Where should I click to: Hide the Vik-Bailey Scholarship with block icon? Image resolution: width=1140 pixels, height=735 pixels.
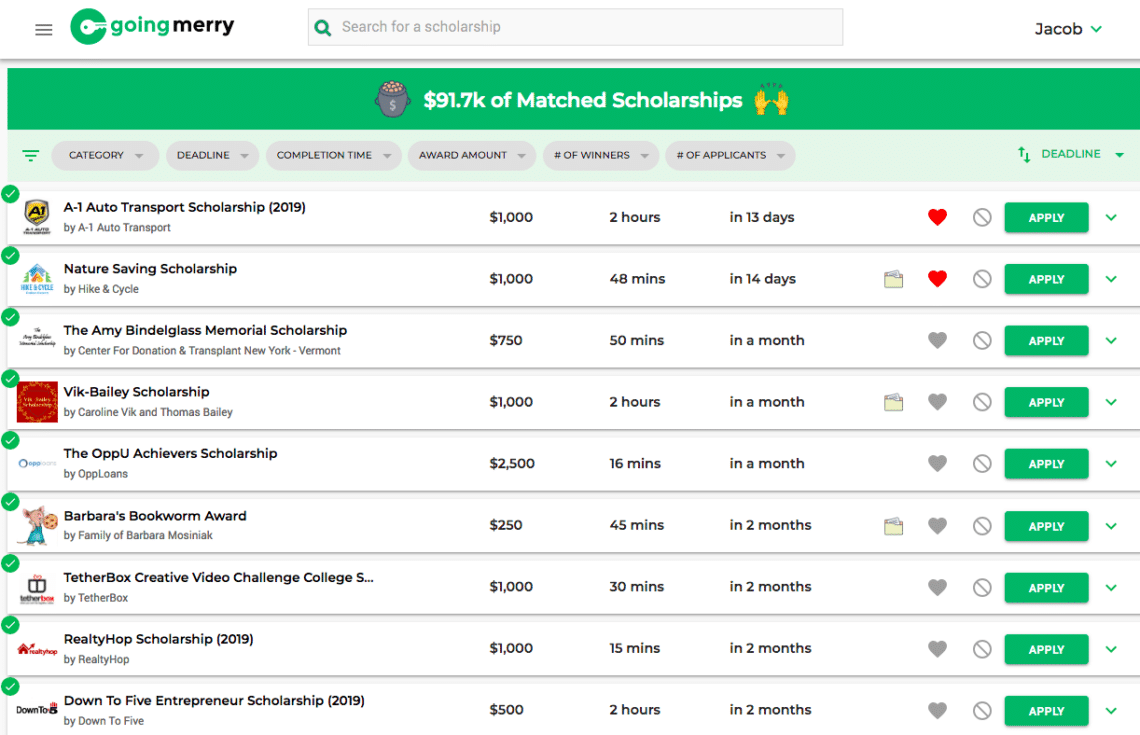coord(982,402)
